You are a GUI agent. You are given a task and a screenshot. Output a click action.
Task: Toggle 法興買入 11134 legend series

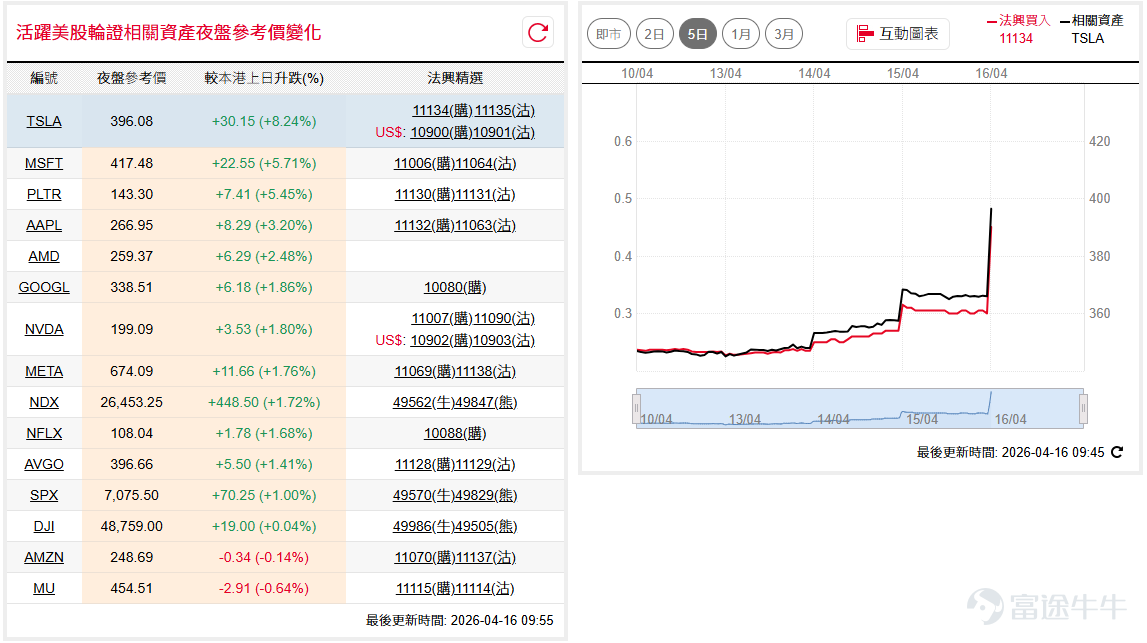pyautogui.click(x=1018, y=29)
